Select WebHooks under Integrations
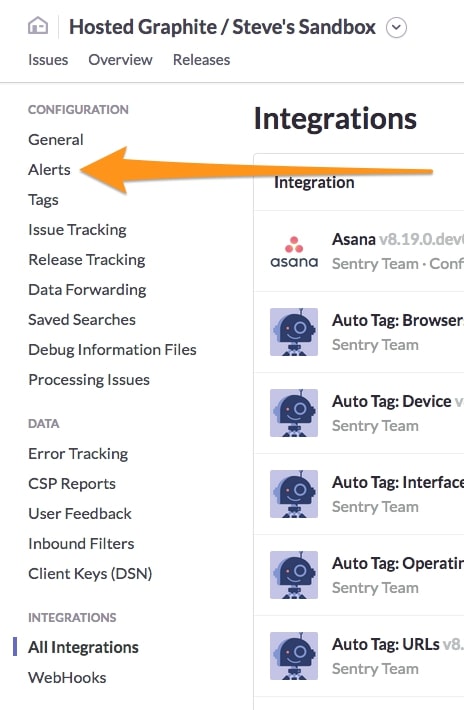Screen dimensions: 464x710 pyautogui.click(x=67, y=678)
